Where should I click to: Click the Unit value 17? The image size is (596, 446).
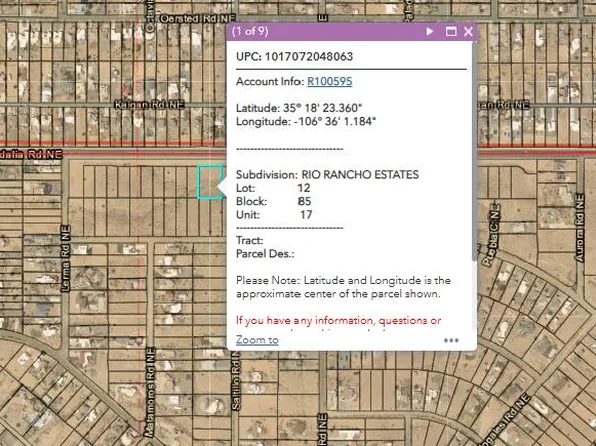306,215
